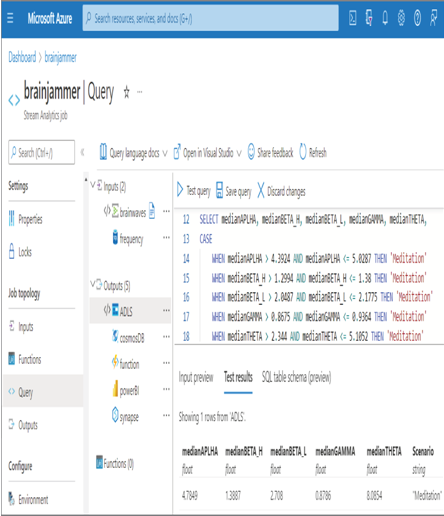Open more options for synapse output
The image size is (444, 516).
(166, 415)
